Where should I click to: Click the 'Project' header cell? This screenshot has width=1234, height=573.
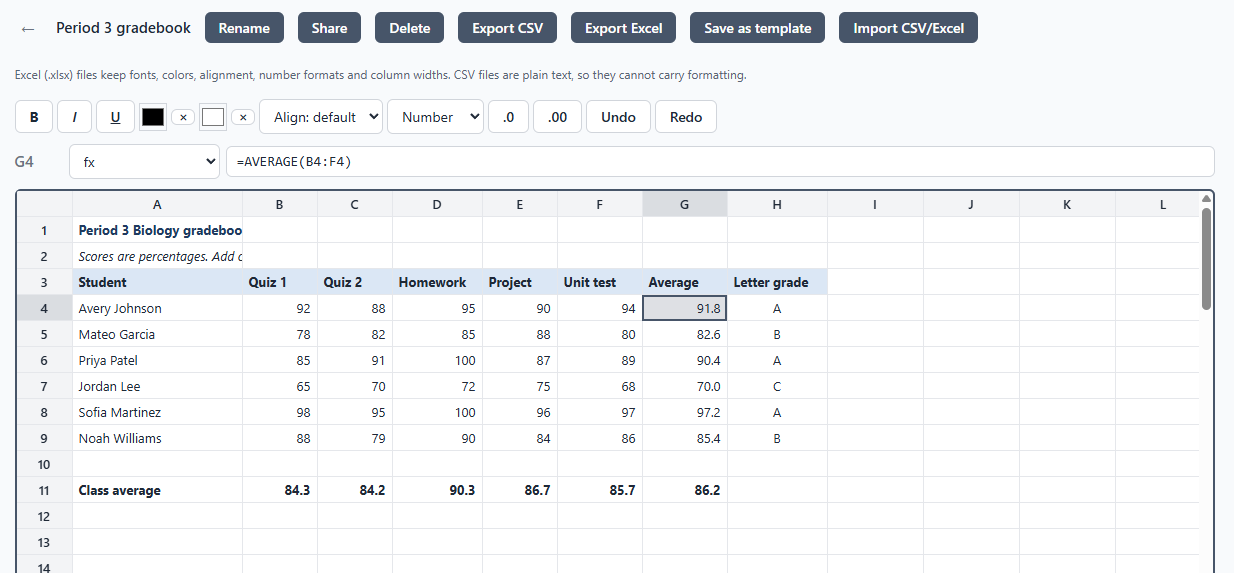click(520, 282)
